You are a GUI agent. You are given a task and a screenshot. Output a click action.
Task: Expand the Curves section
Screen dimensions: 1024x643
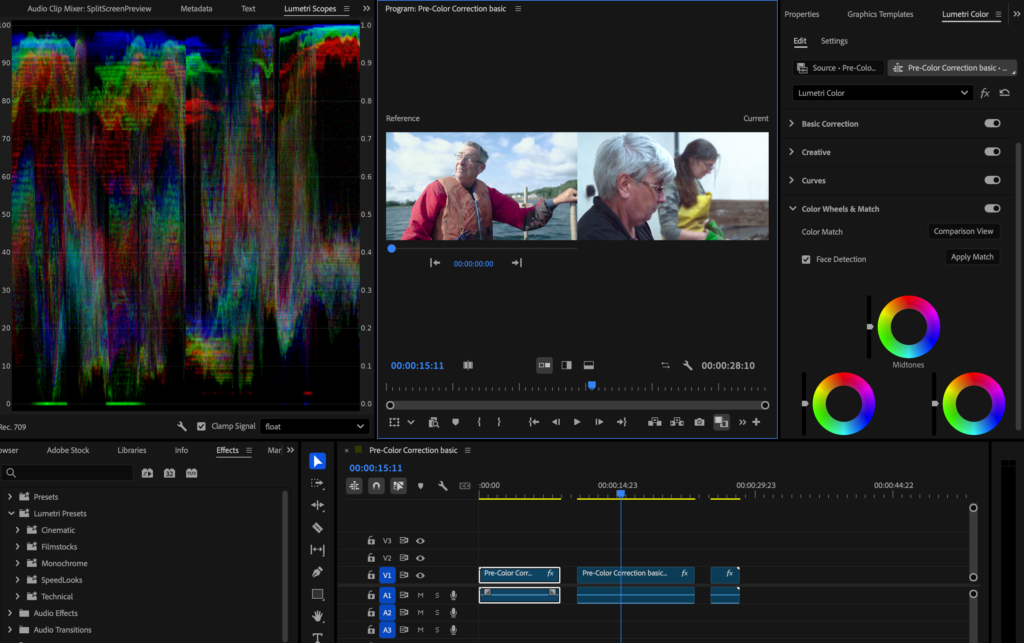pos(792,181)
